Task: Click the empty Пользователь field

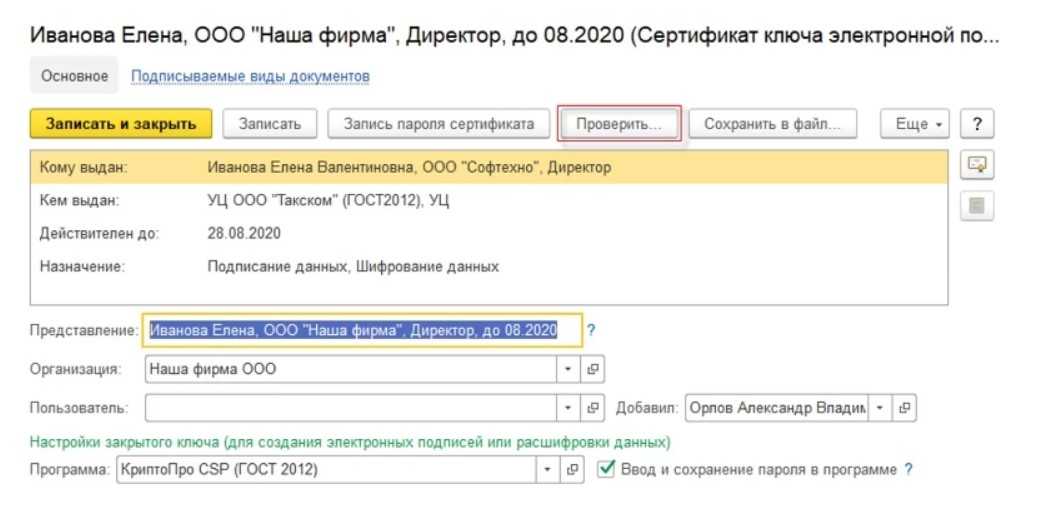Action: click(x=351, y=408)
